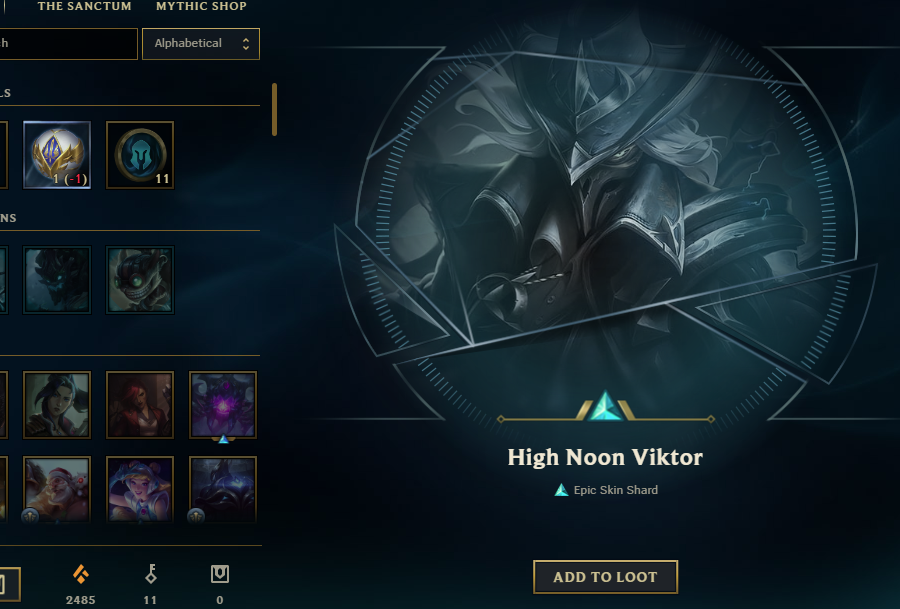Screen dimensions: 900x609
Task: Click the Hextech key icon
Action: coord(150,573)
